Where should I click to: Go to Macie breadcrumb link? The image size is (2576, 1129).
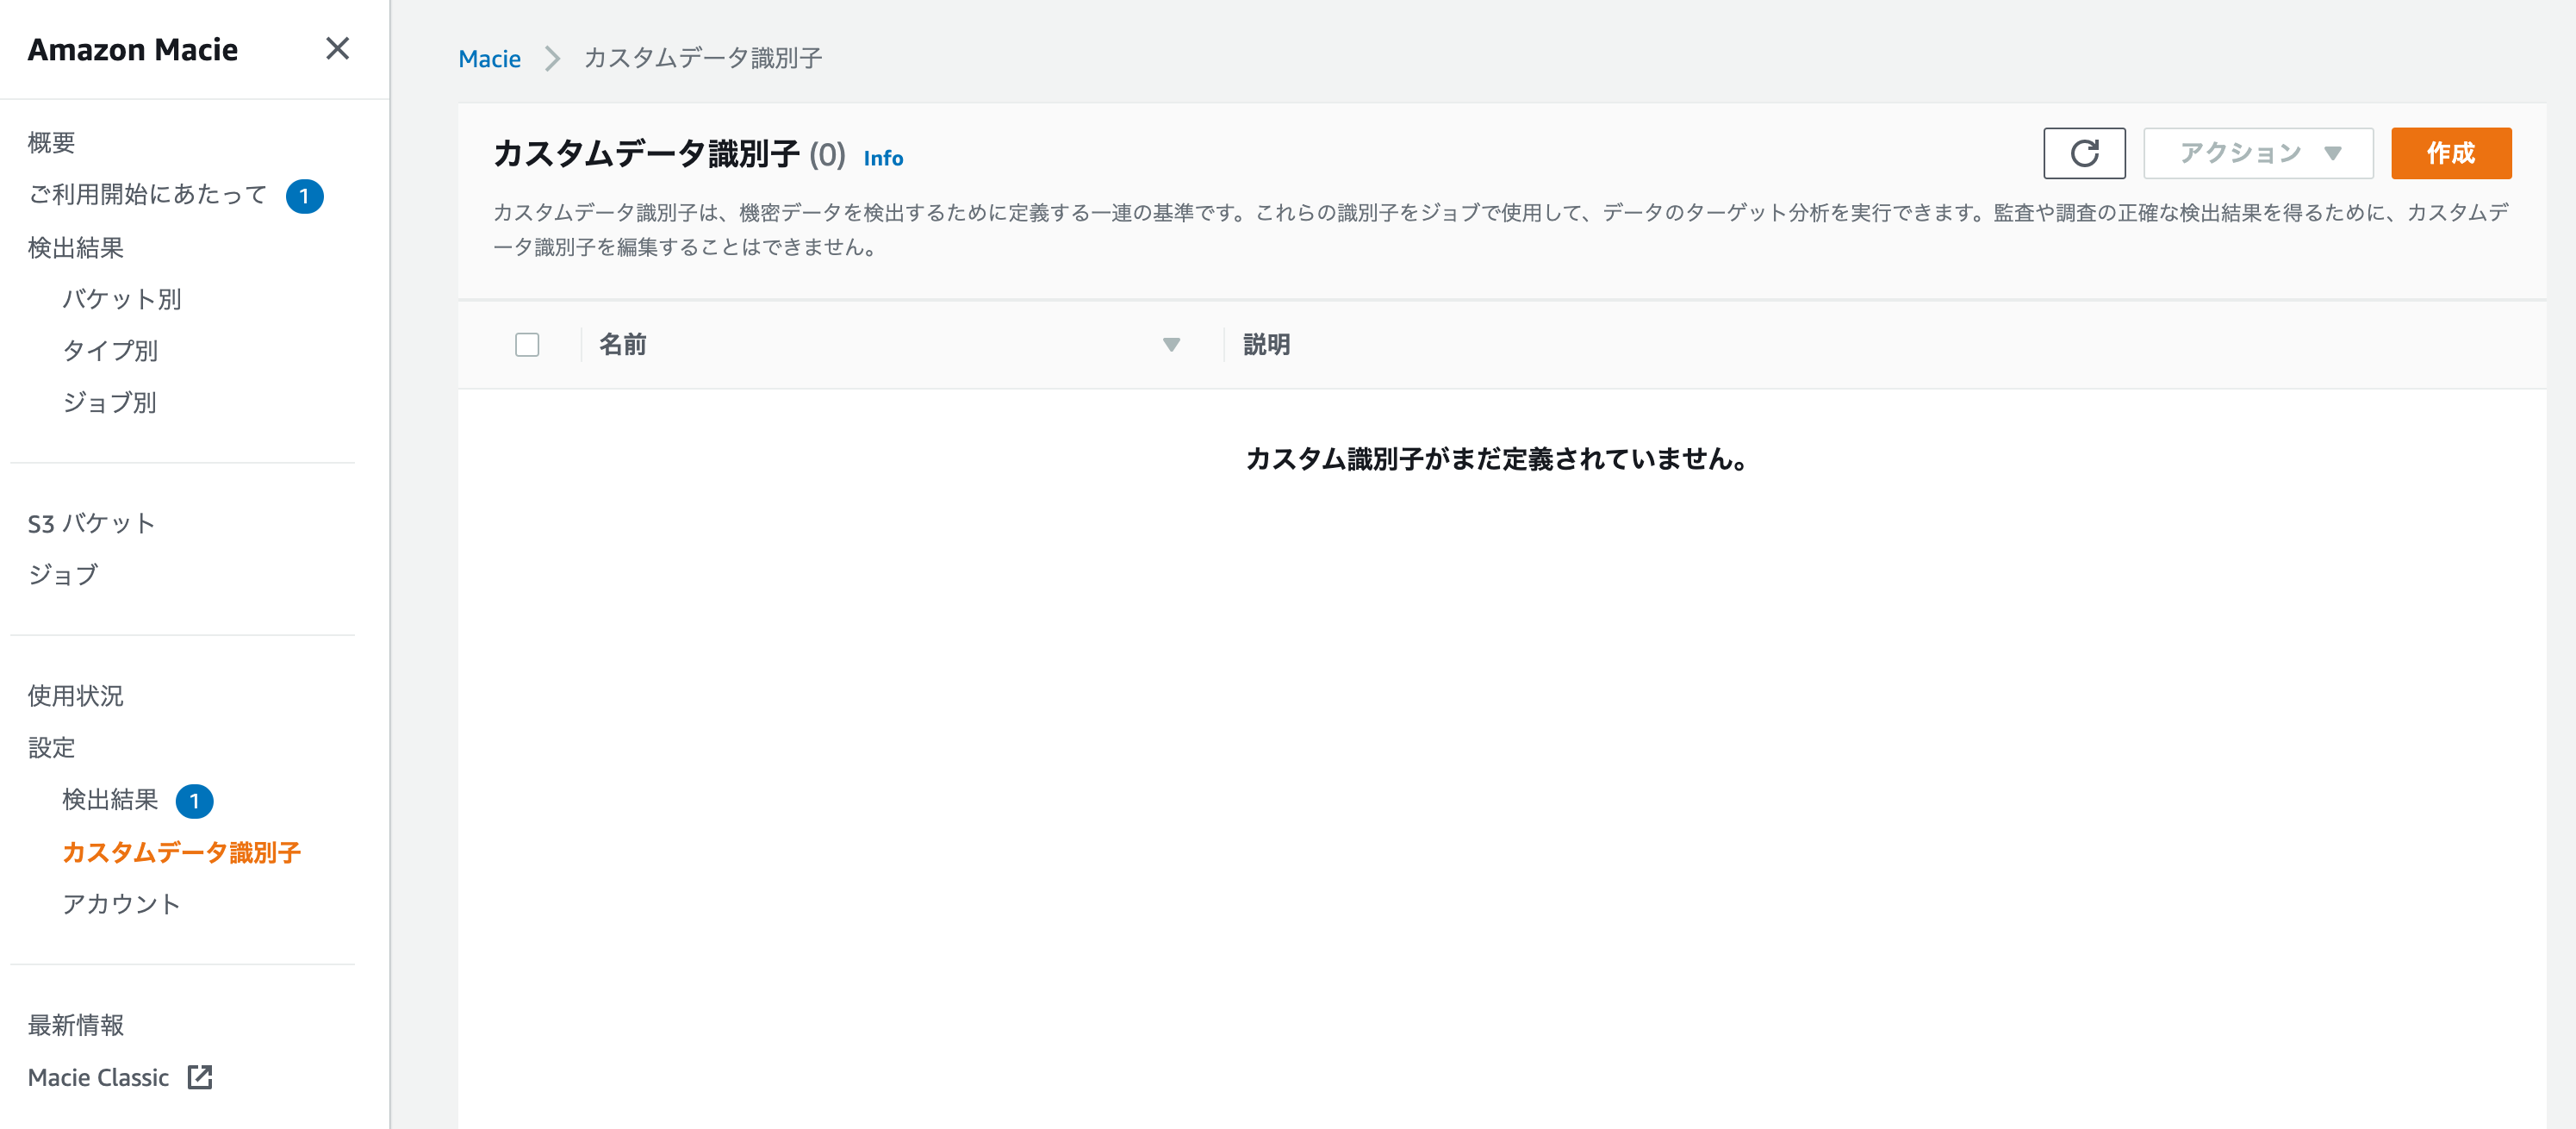point(489,58)
